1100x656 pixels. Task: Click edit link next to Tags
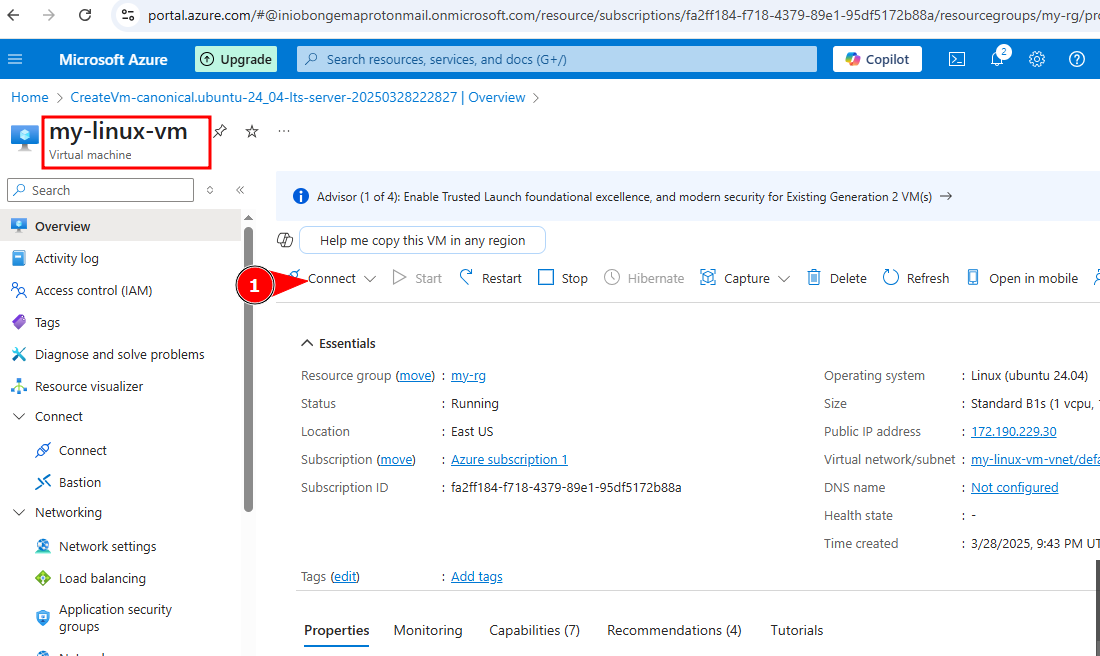344,577
